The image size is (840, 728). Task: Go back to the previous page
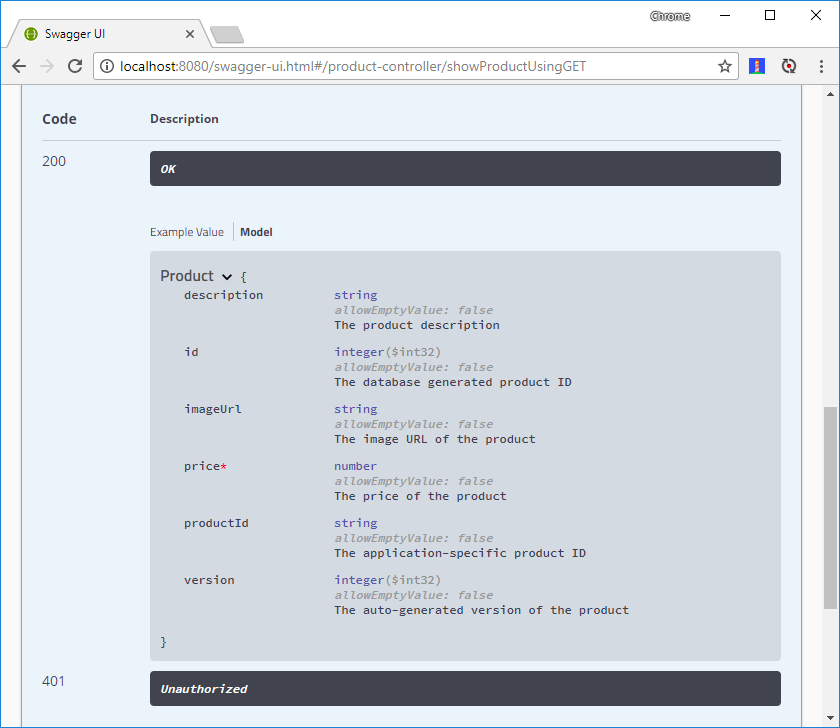(19, 66)
